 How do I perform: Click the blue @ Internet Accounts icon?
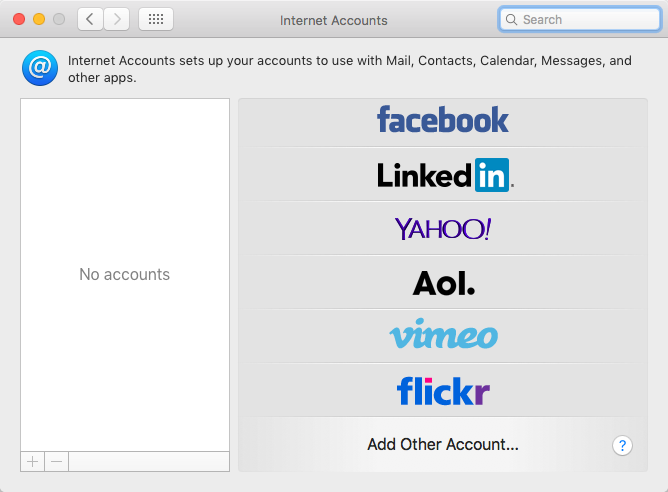pos(40,68)
